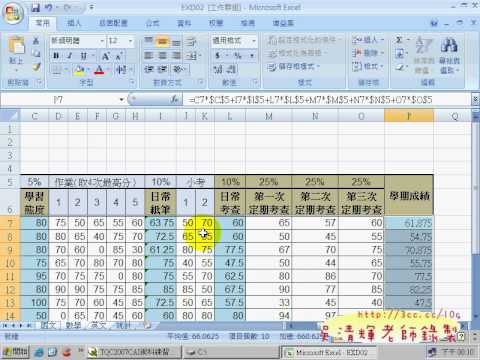Viewport: 480px width, 360px height.
Task: Apply the red font color
Action: pyautogui.click(x=99, y=70)
